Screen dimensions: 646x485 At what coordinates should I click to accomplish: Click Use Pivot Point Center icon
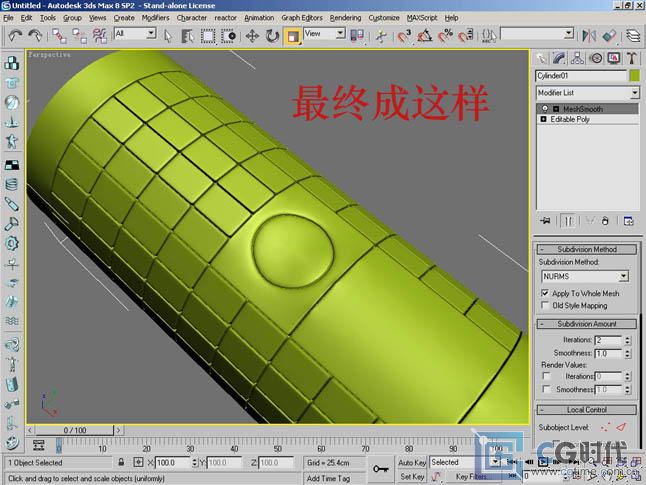pos(357,36)
